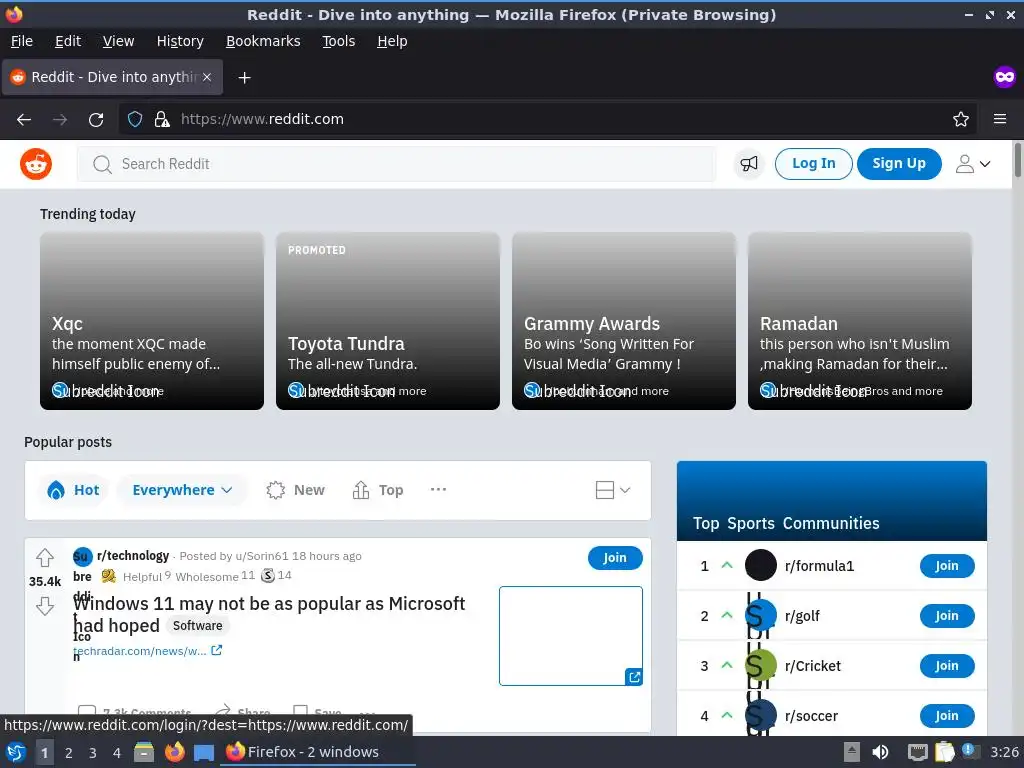Open r/formula1 community
Screen dimensions: 1024x768
point(819,566)
